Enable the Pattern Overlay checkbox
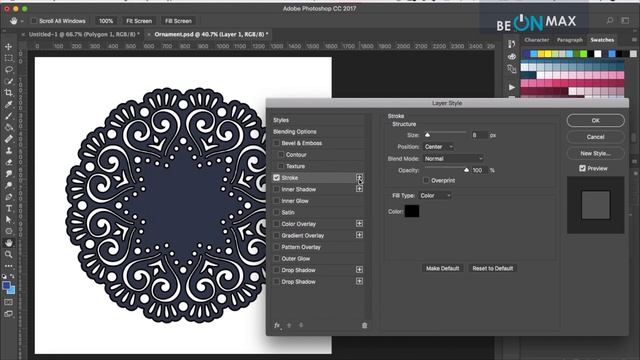 coord(277,247)
